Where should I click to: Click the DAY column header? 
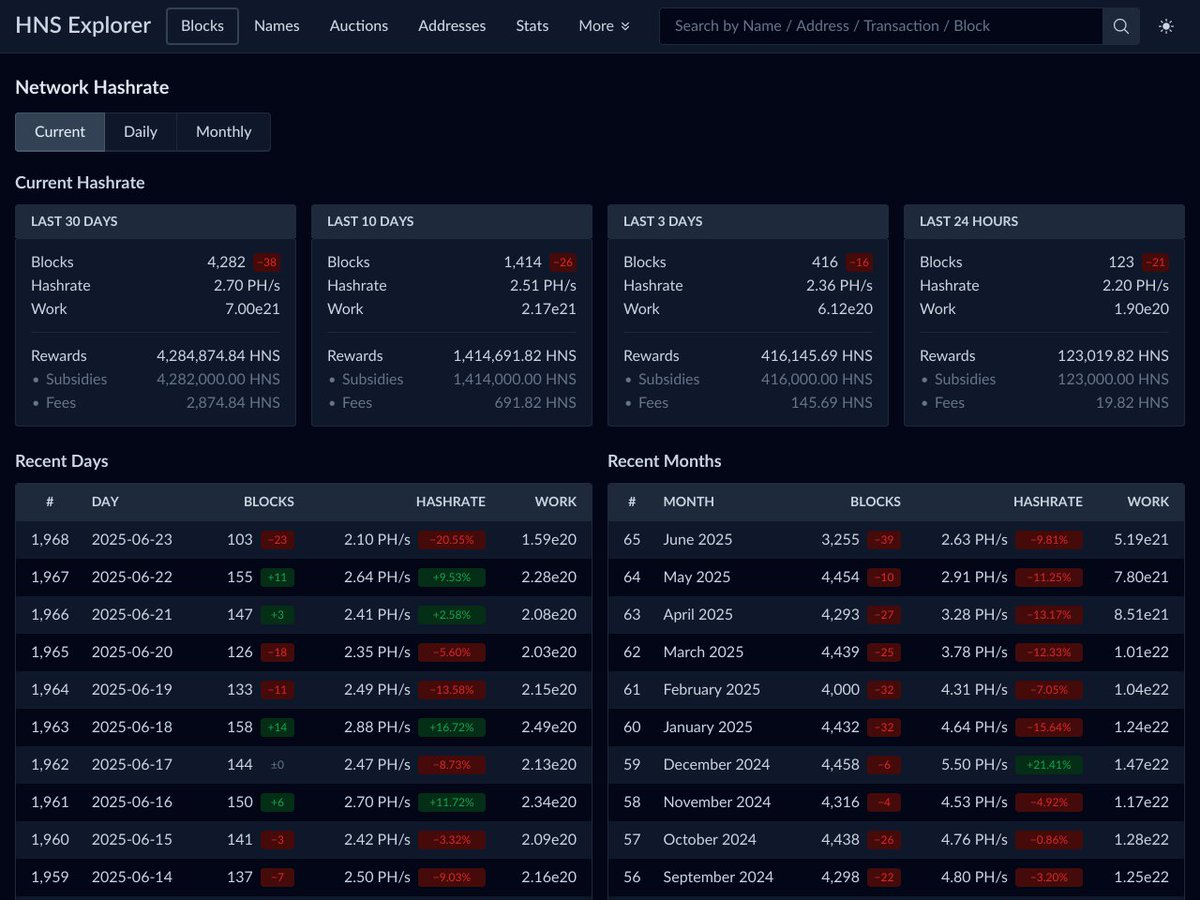point(105,502)
